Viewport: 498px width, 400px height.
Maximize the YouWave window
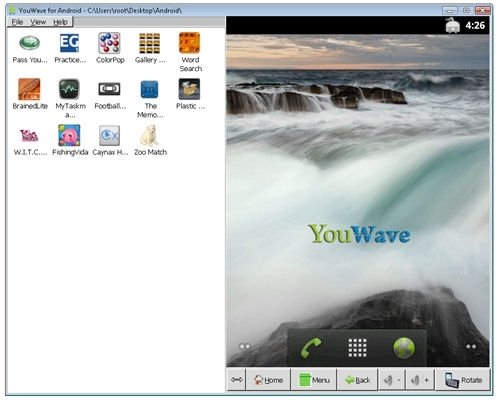(466, 11)
